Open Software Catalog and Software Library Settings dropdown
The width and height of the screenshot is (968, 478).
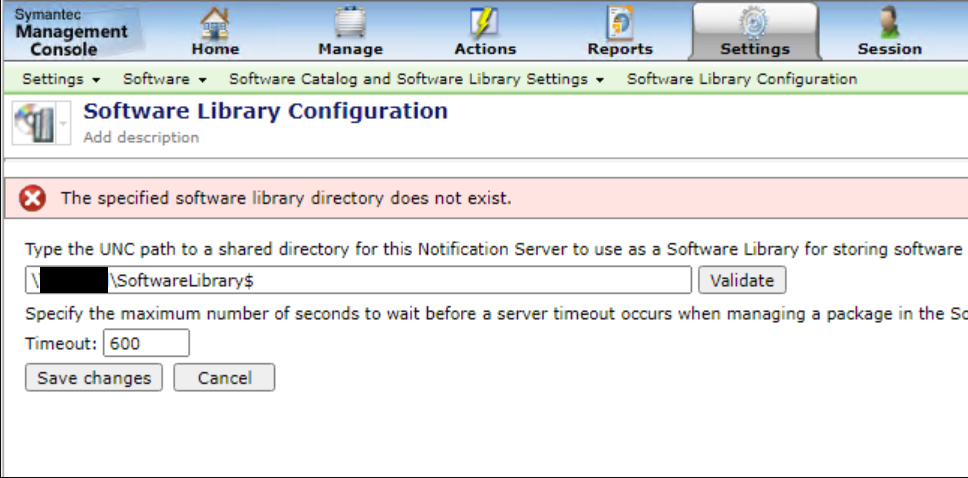(x=416, y=78)
